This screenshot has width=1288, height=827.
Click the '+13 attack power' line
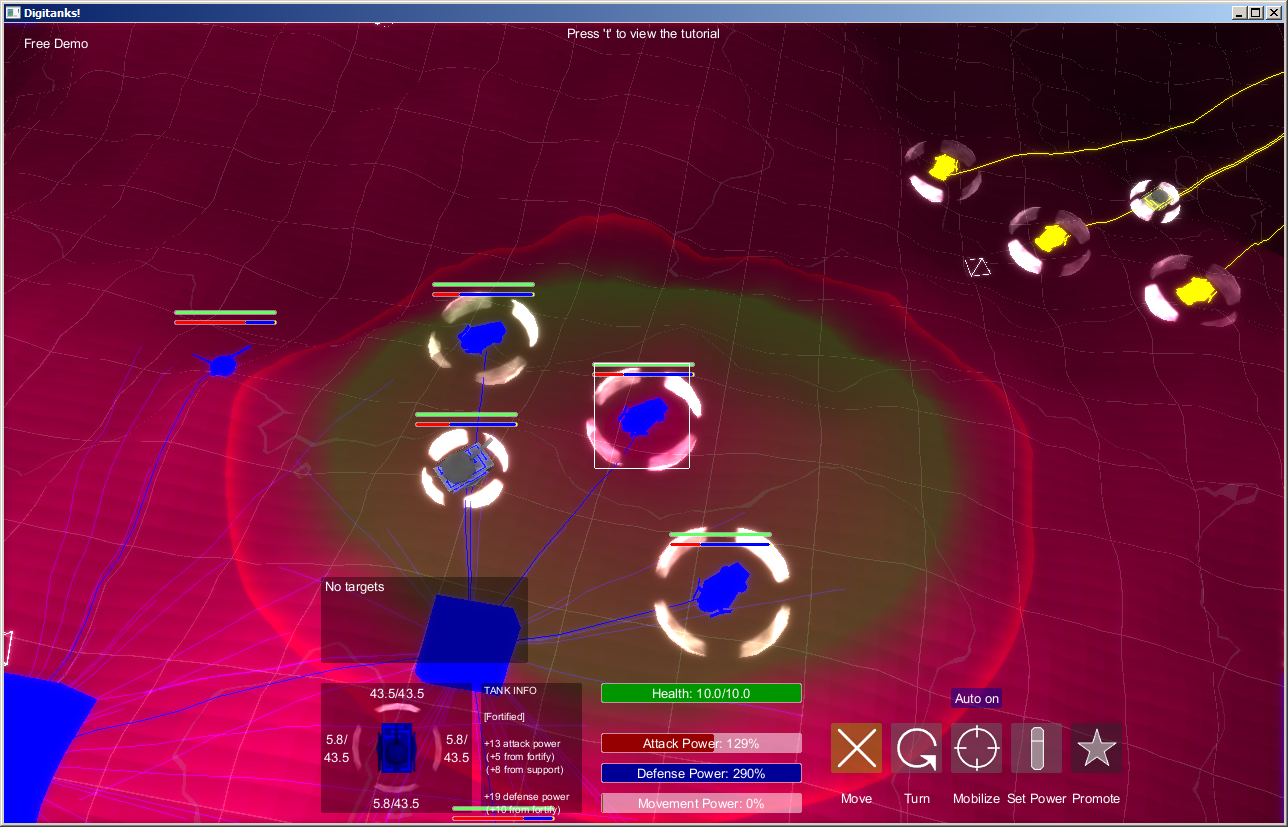pyautogui.click(x=521, y=743)
